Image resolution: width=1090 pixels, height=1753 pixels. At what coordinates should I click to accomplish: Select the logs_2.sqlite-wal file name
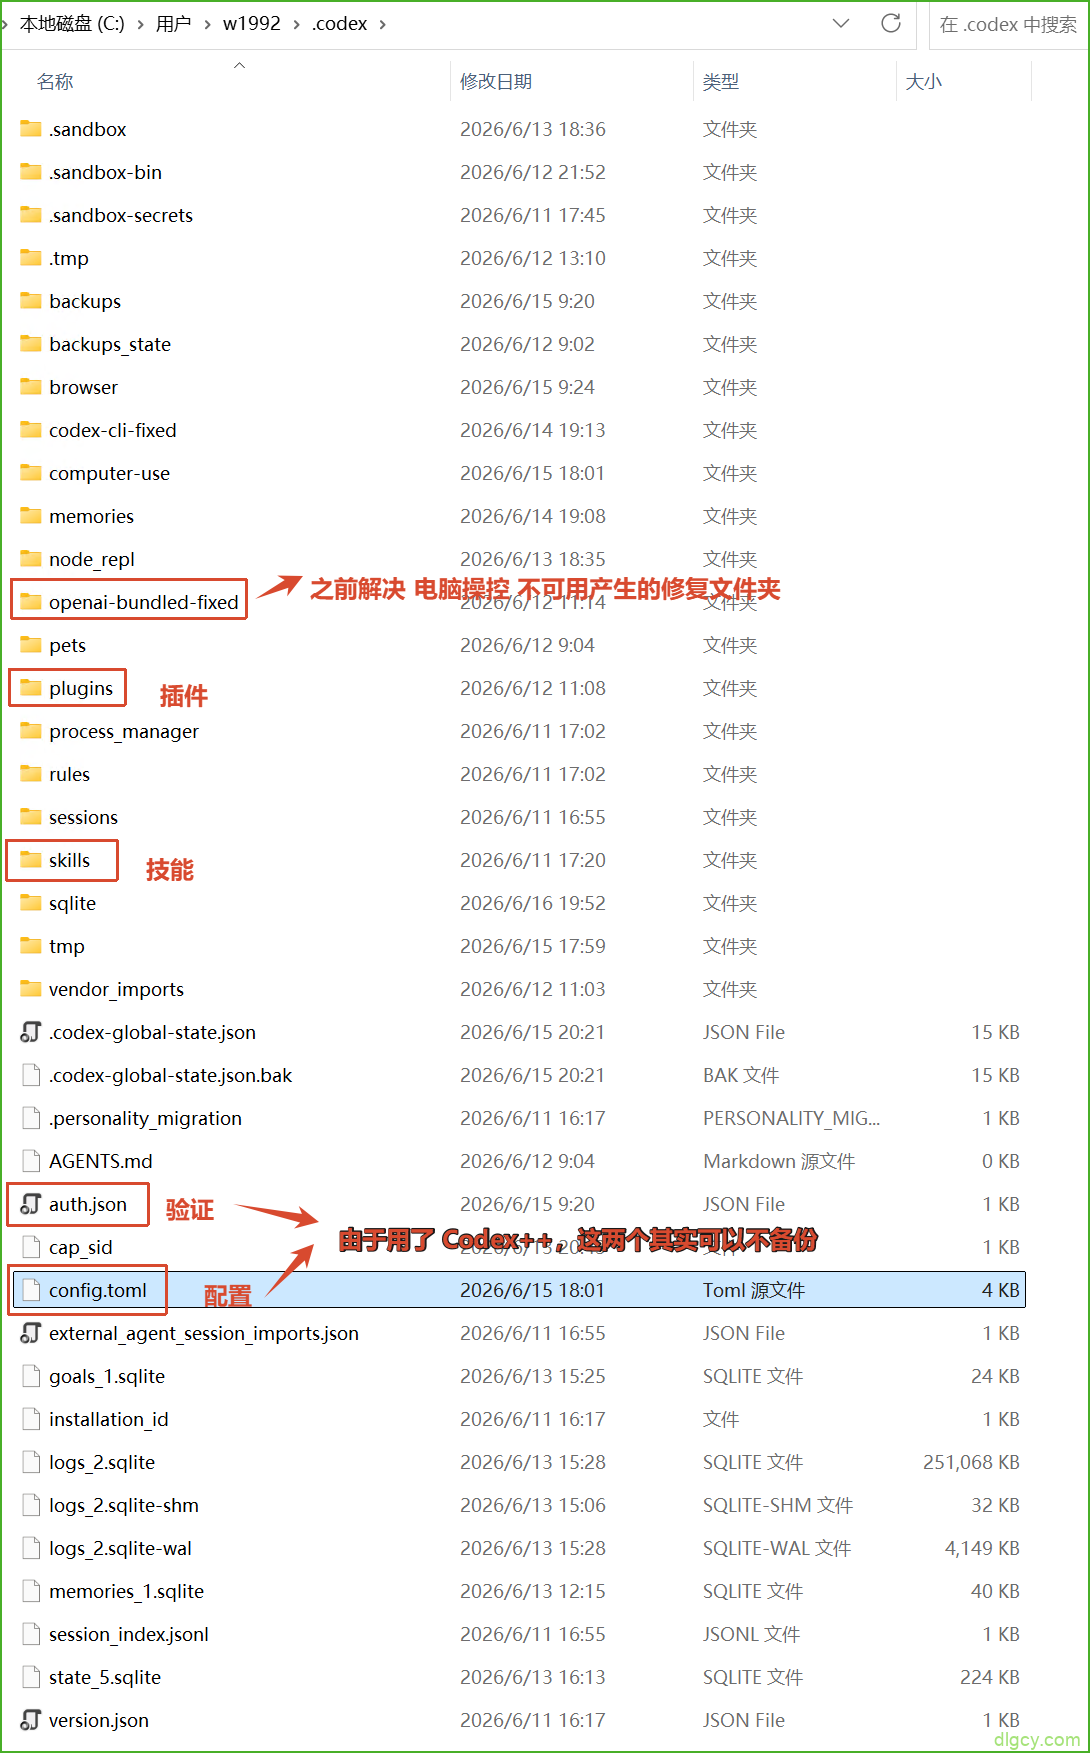pyautogui.click(x=121, y=1548)
